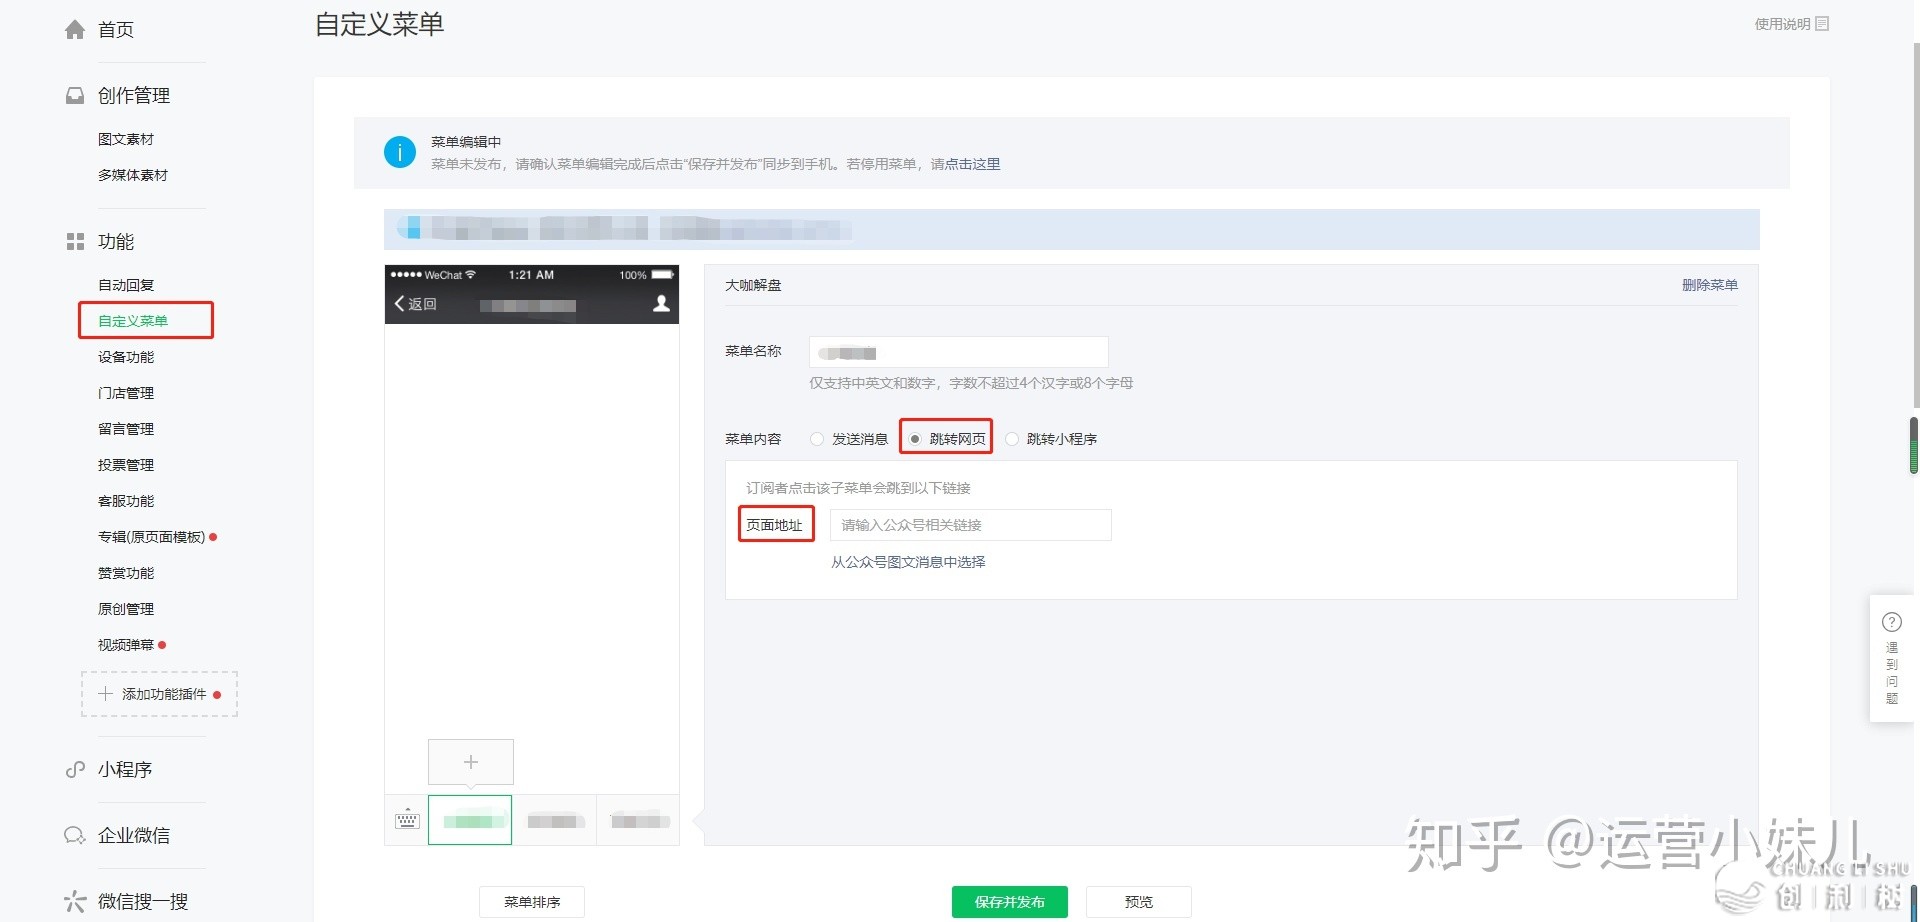Click the 从公众号图文消息中选择 link
The image size is (1920, 922).
[908, 562]
